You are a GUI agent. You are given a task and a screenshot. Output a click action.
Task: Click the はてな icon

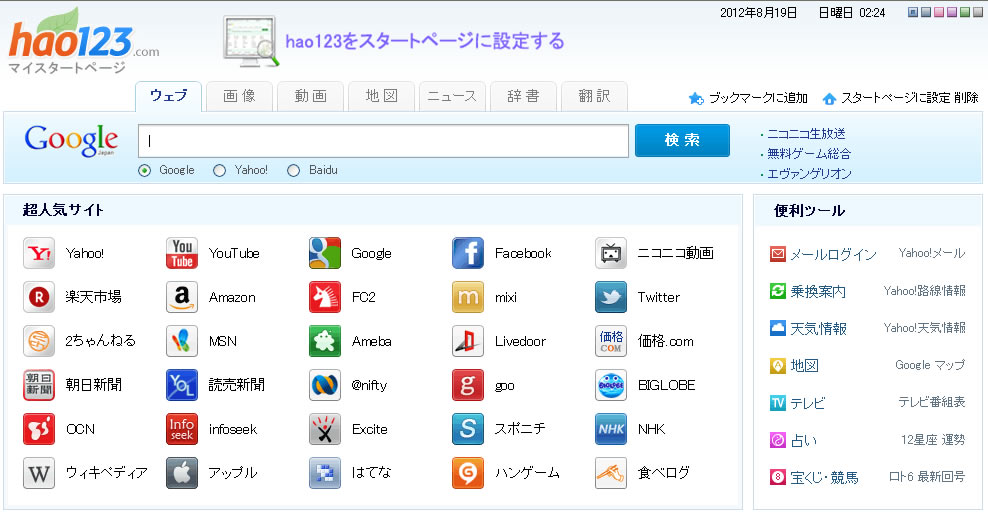click(x=325, y=473)
